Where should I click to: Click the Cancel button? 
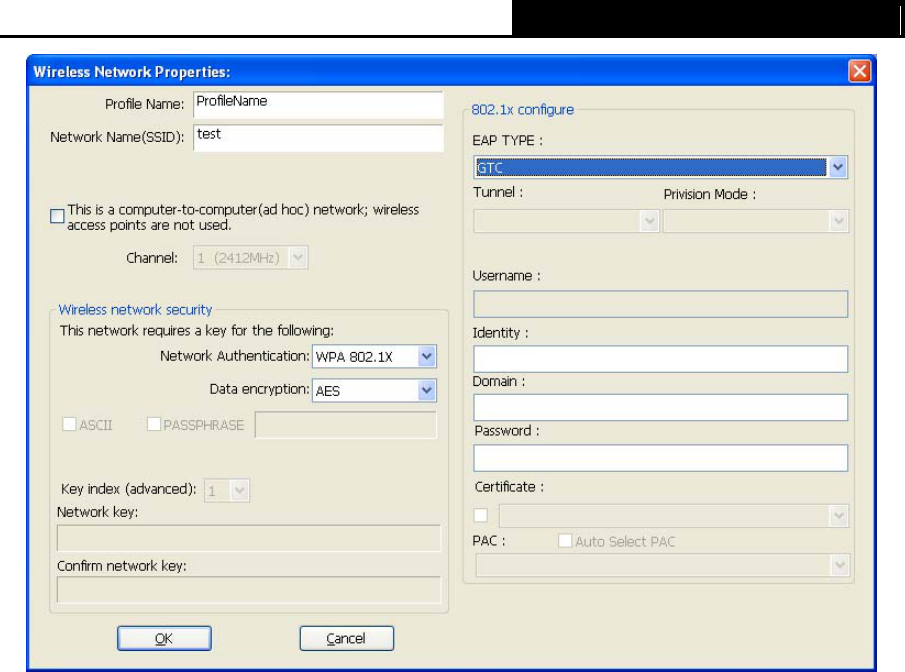coord(346,639)
